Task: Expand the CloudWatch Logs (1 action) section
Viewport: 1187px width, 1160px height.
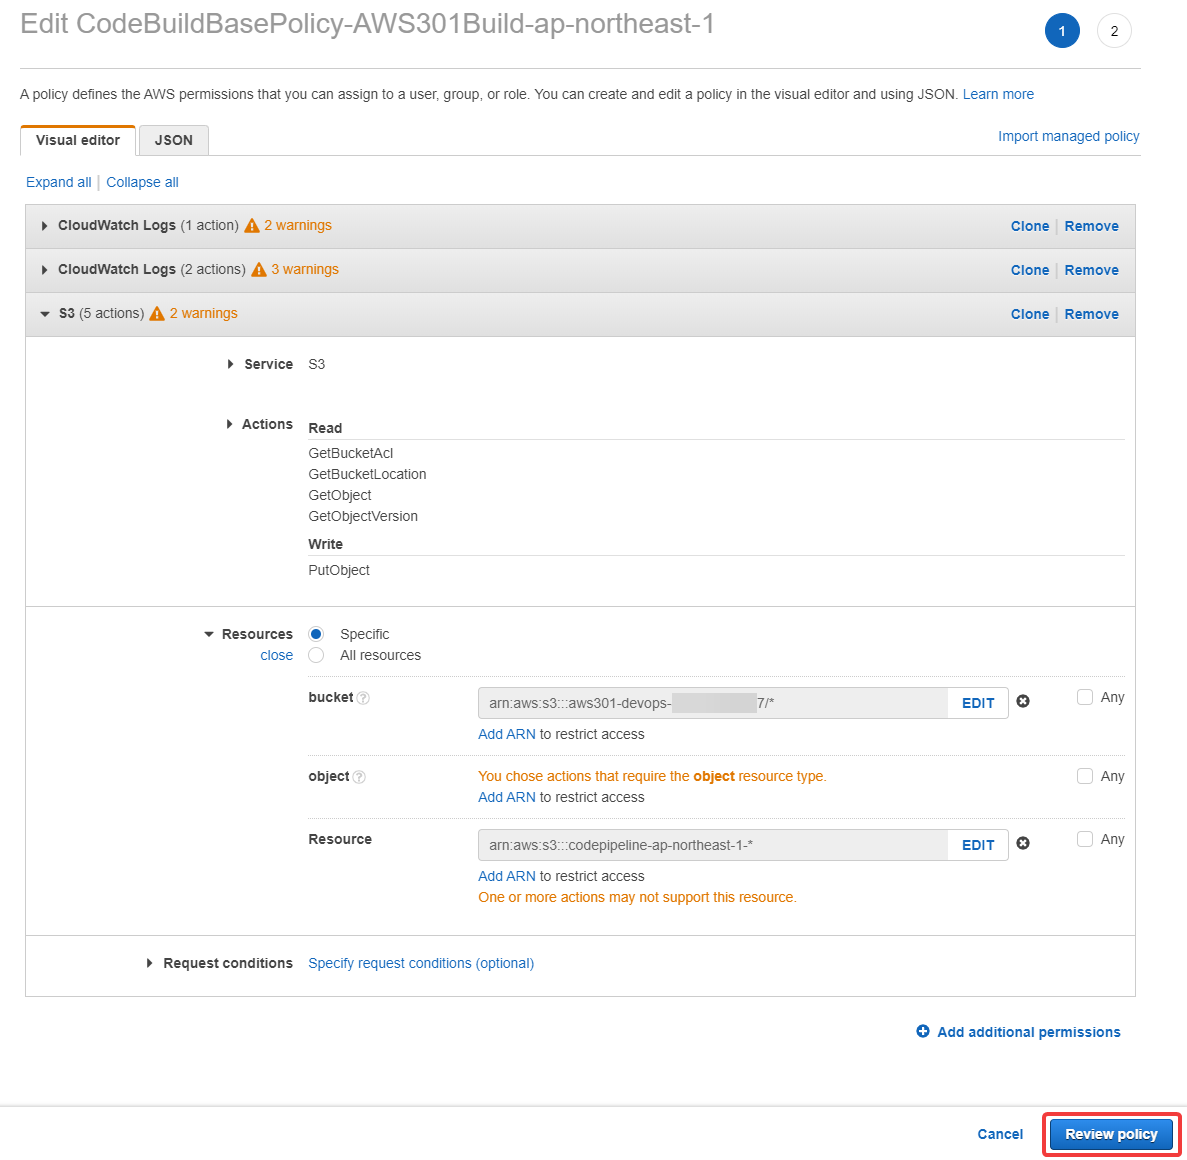Action: pyautogui.click(x=45, y=226)
